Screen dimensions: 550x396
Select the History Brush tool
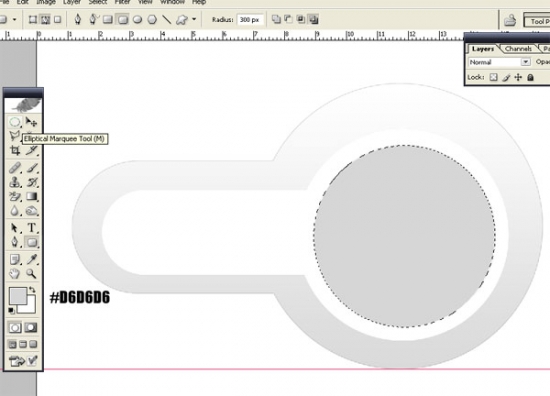pos(31,182)
